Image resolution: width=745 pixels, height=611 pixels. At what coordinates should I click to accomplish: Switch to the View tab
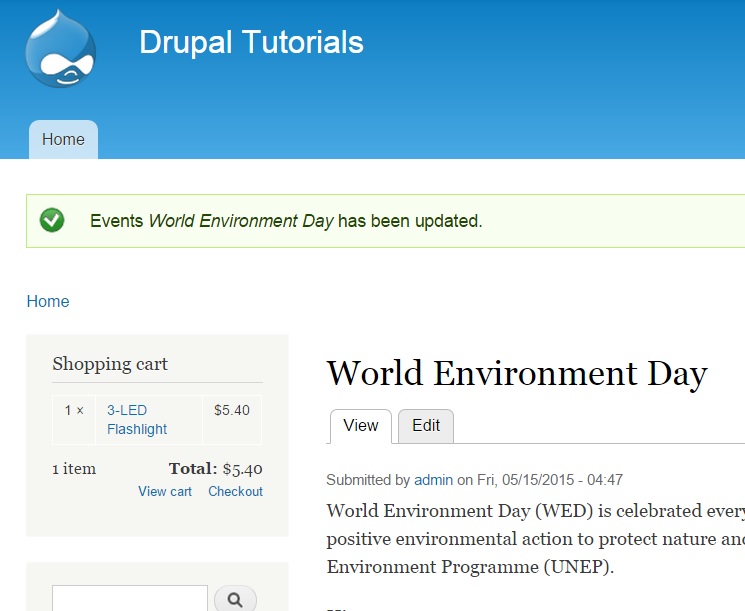point(361,426)
